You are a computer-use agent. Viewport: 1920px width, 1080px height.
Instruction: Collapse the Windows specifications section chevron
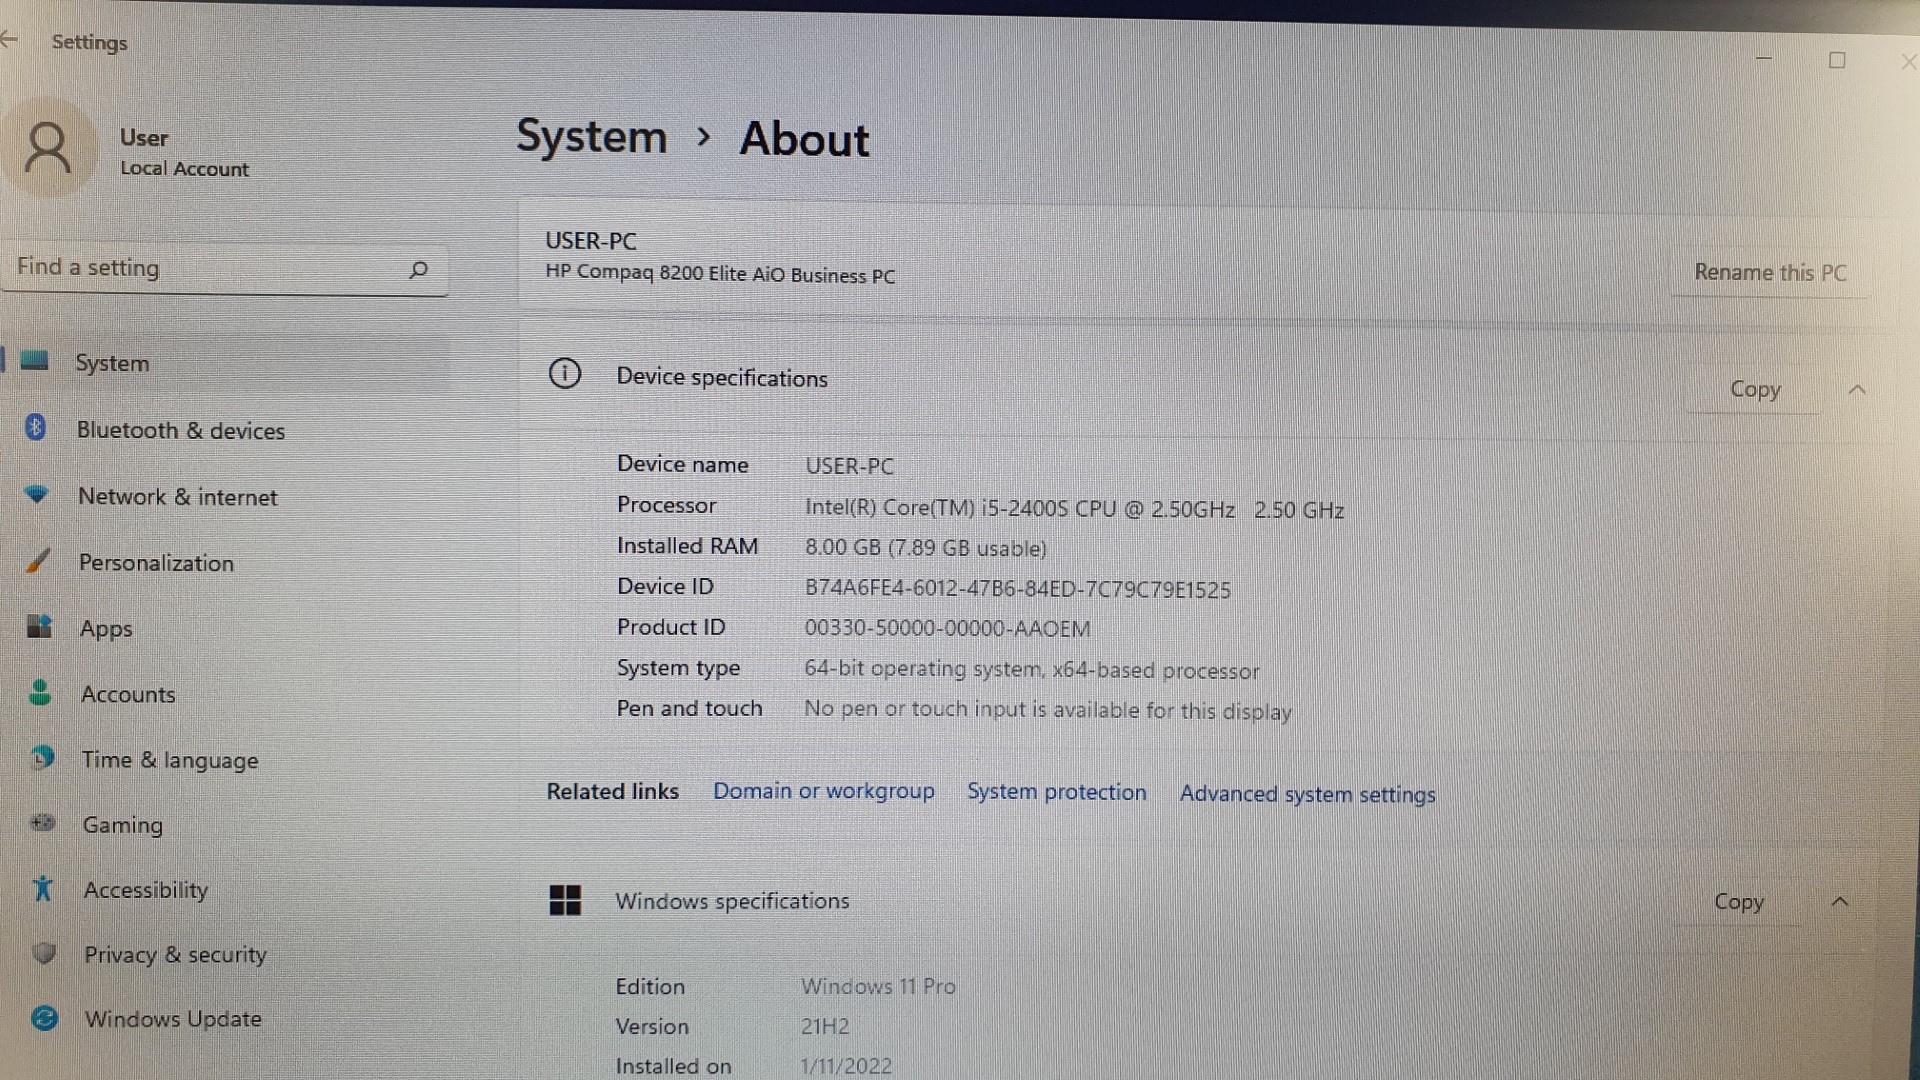(x=1840, y=902)
